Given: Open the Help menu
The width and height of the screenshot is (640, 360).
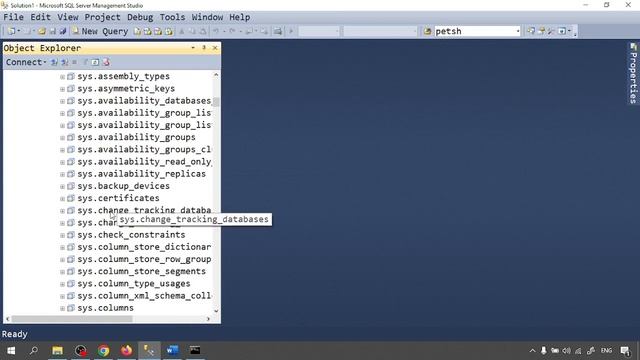Looking at the screenshot, I should (240, 17).
